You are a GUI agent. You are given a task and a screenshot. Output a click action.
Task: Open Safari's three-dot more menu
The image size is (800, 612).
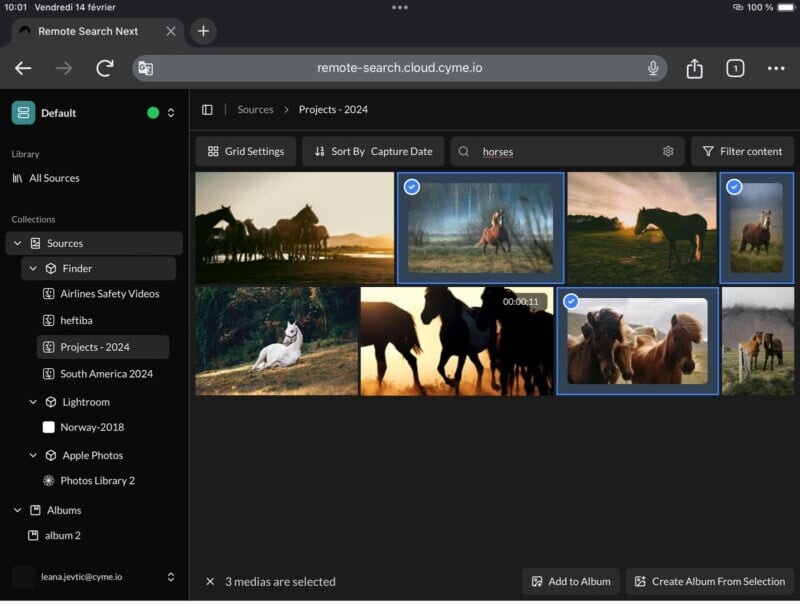776,68
